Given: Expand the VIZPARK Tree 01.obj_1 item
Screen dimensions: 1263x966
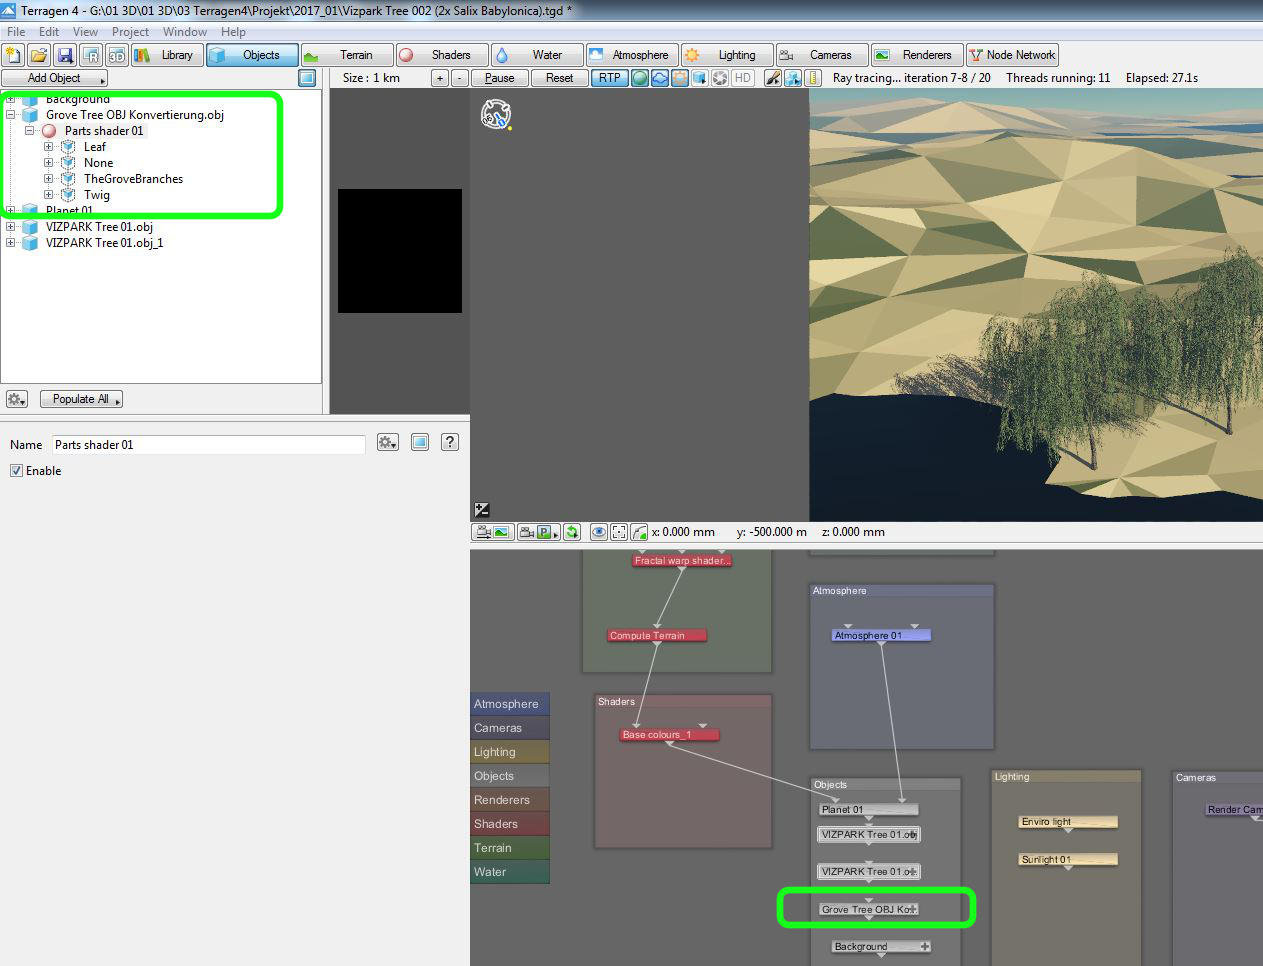Looking at the screenshot, I should pyautogui.click(x=11, y=243).
